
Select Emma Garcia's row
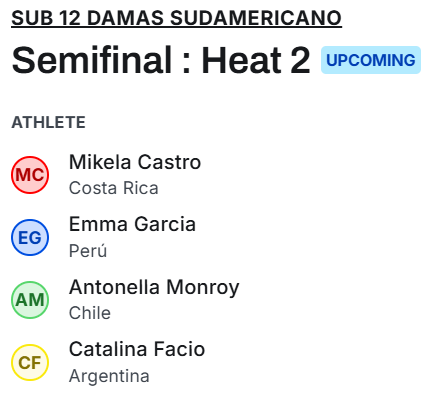pyautogui.click(x=217, y=237)
